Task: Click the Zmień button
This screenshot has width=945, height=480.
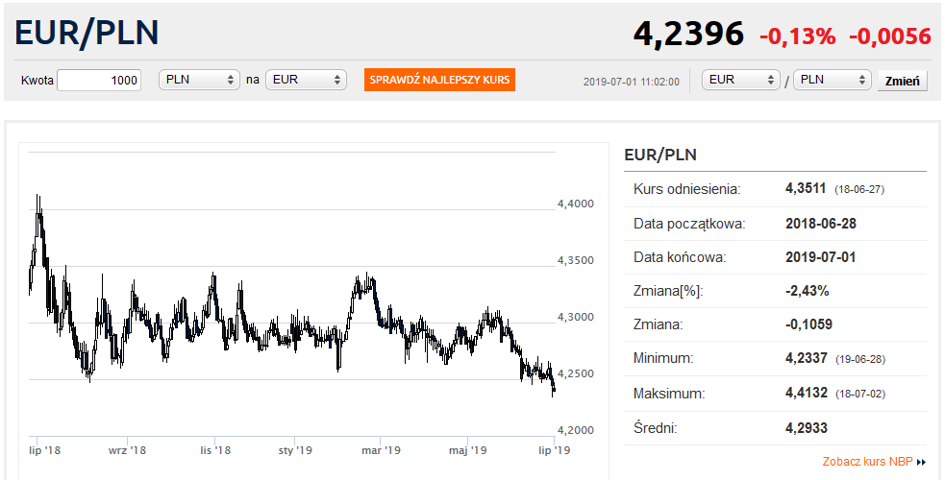Action: pos(902,81)
